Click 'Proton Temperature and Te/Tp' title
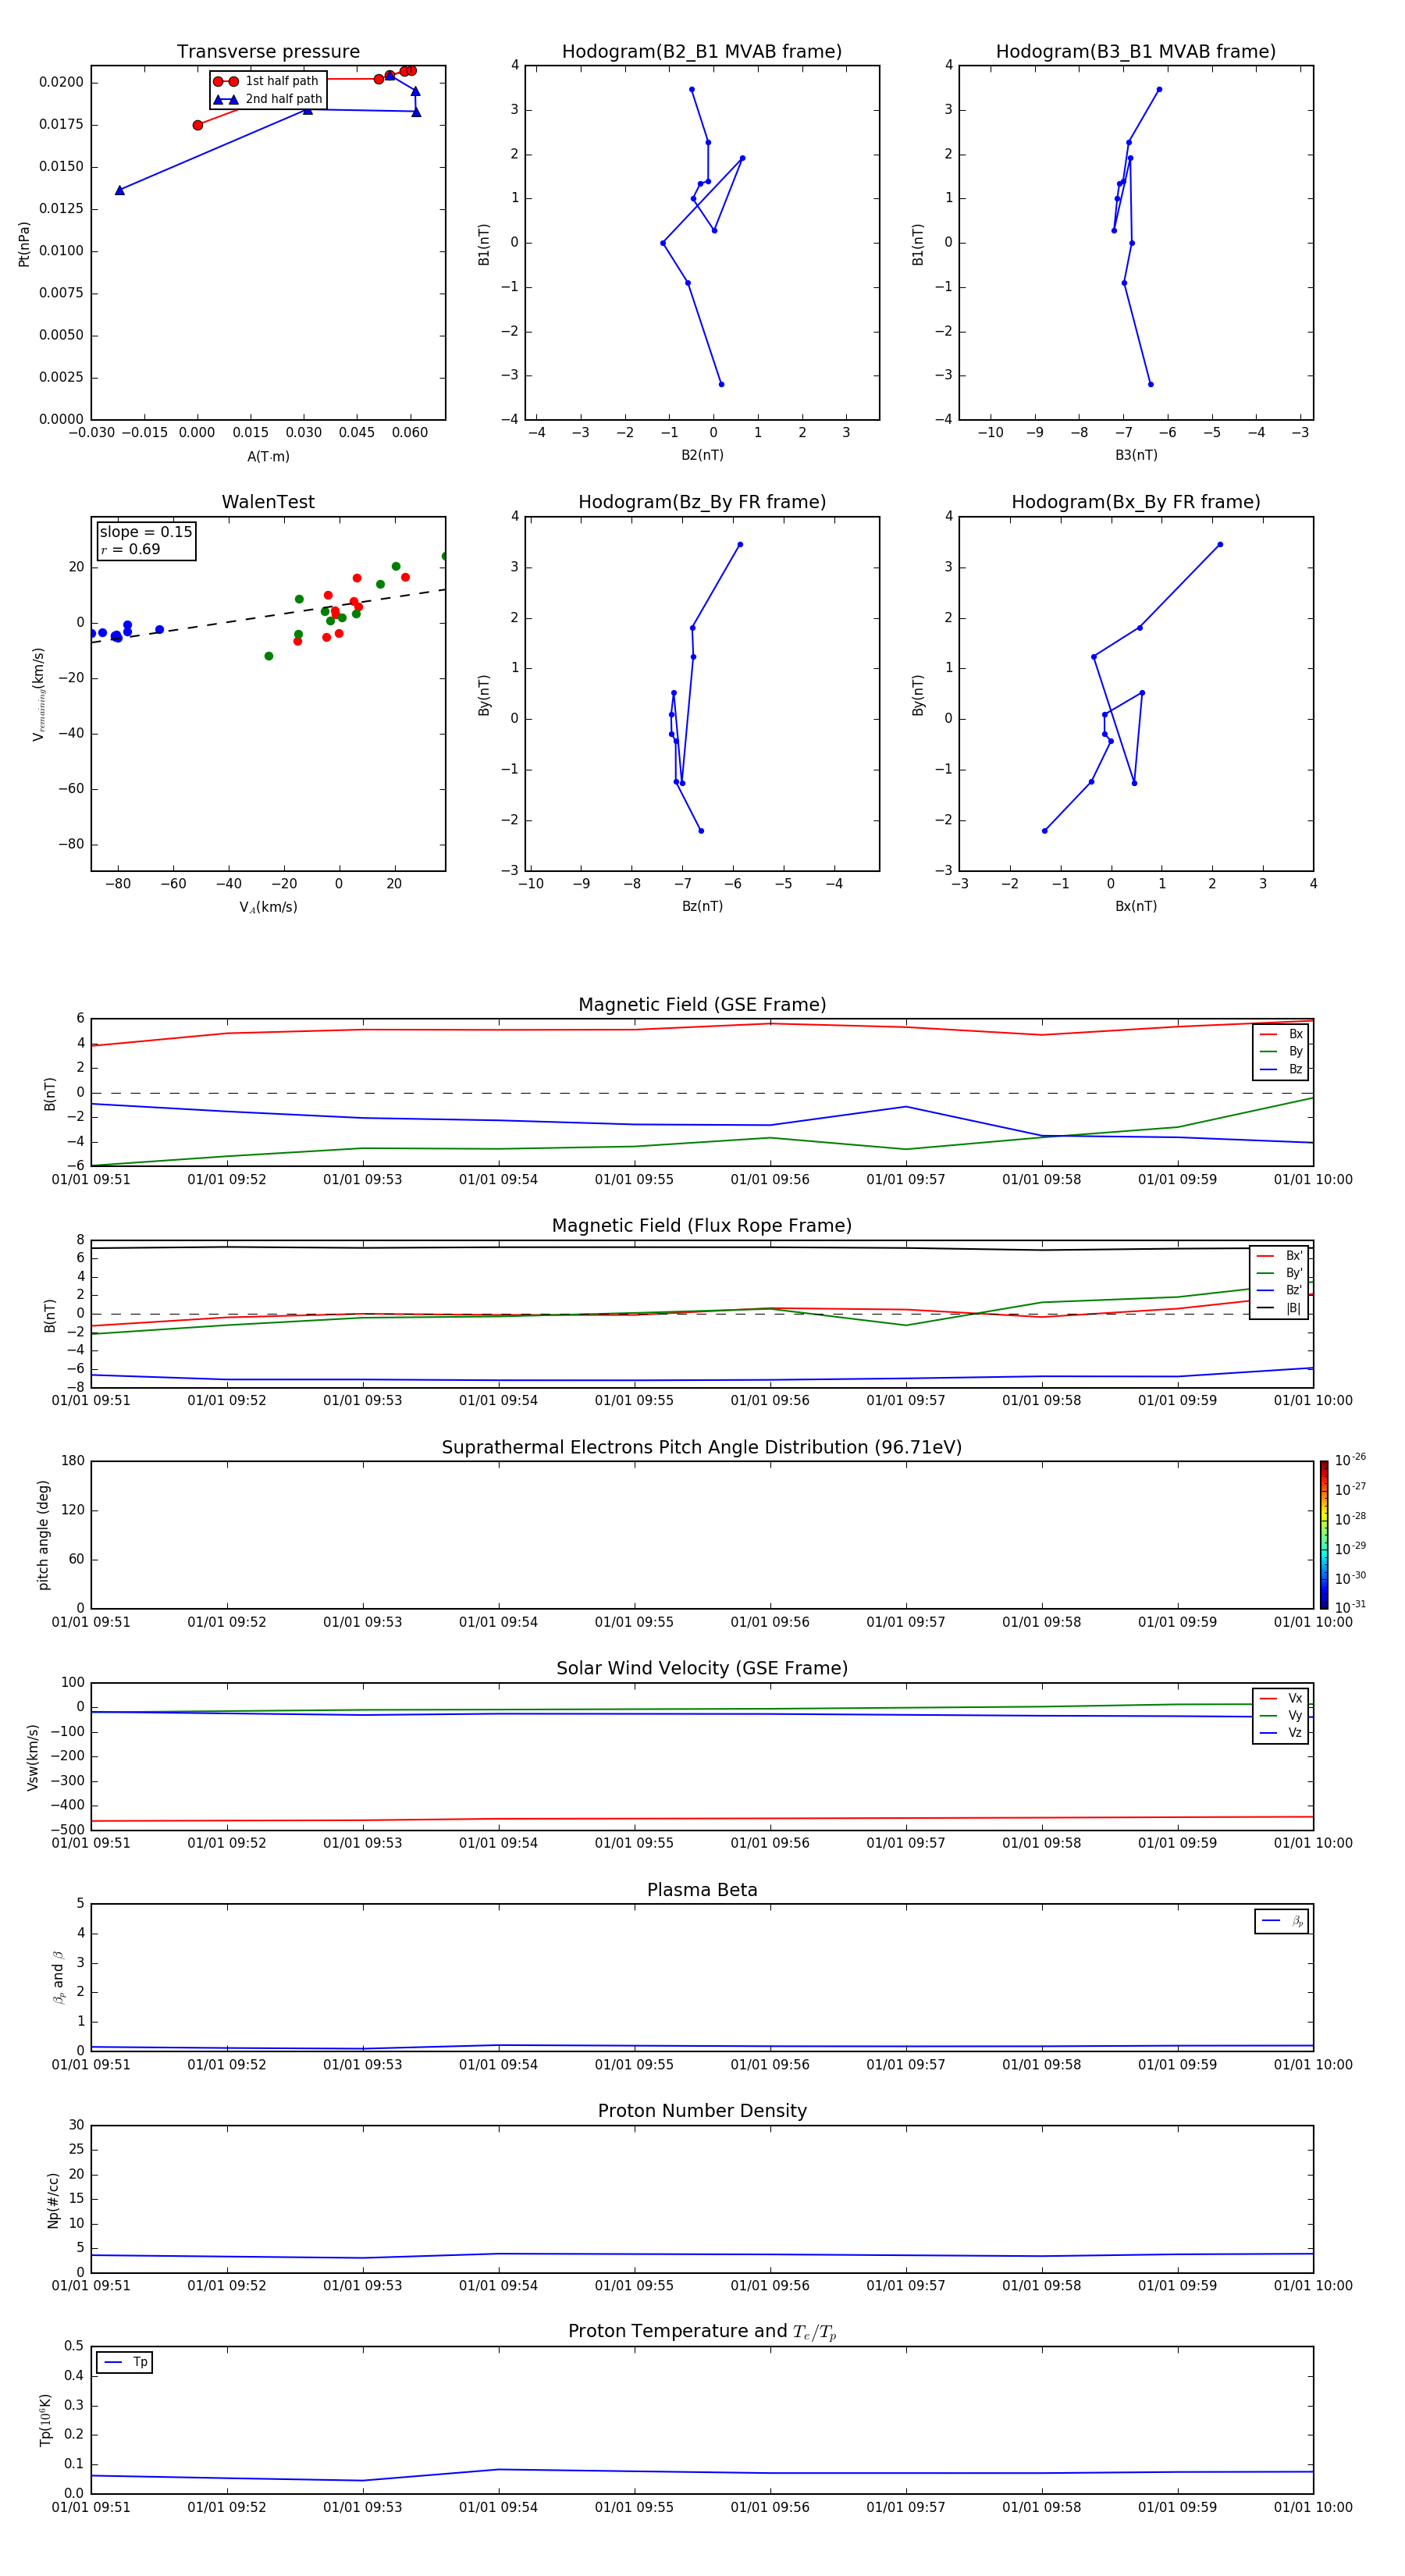 tap(702, 2331)
